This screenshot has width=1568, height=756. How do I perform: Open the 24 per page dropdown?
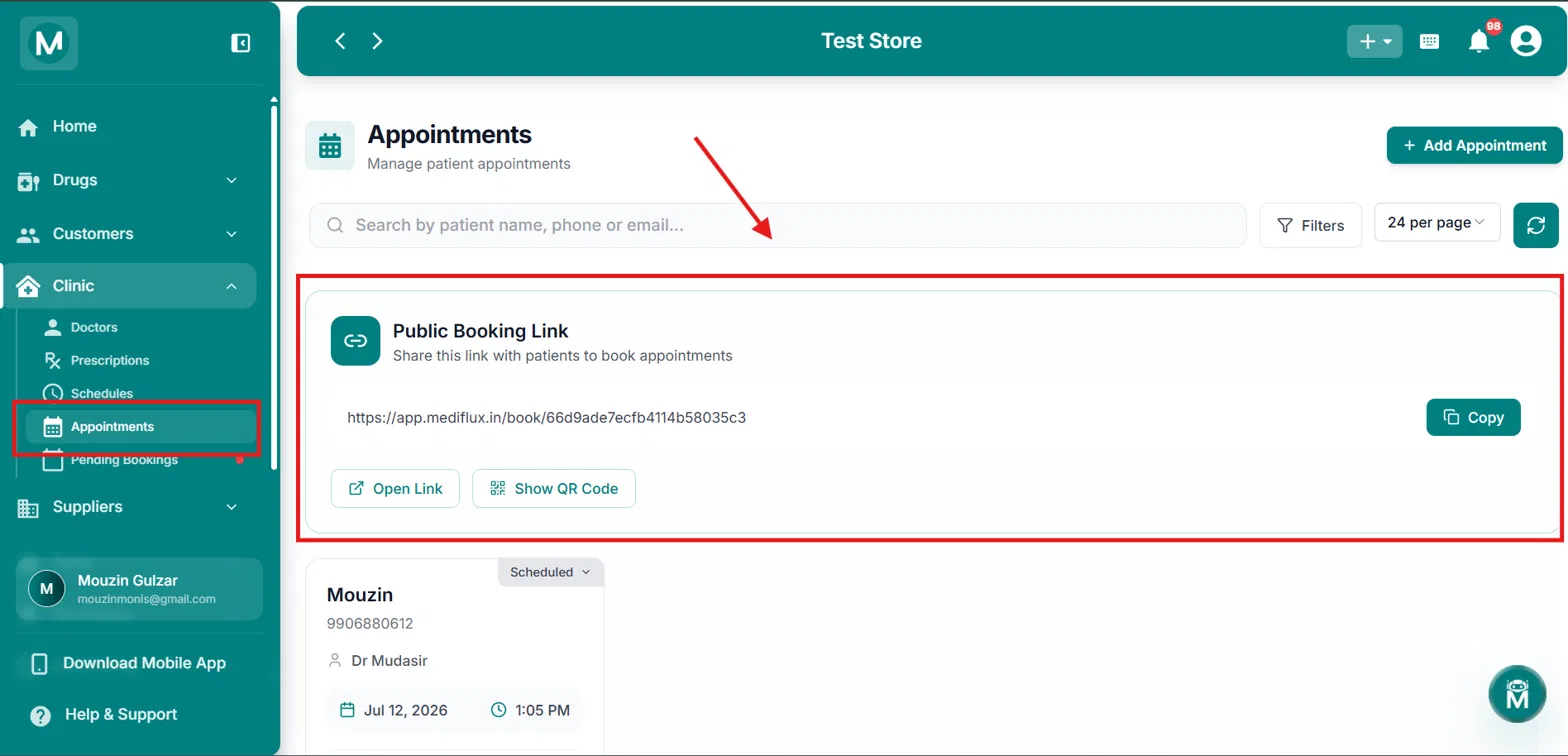tap(1437, 222)
